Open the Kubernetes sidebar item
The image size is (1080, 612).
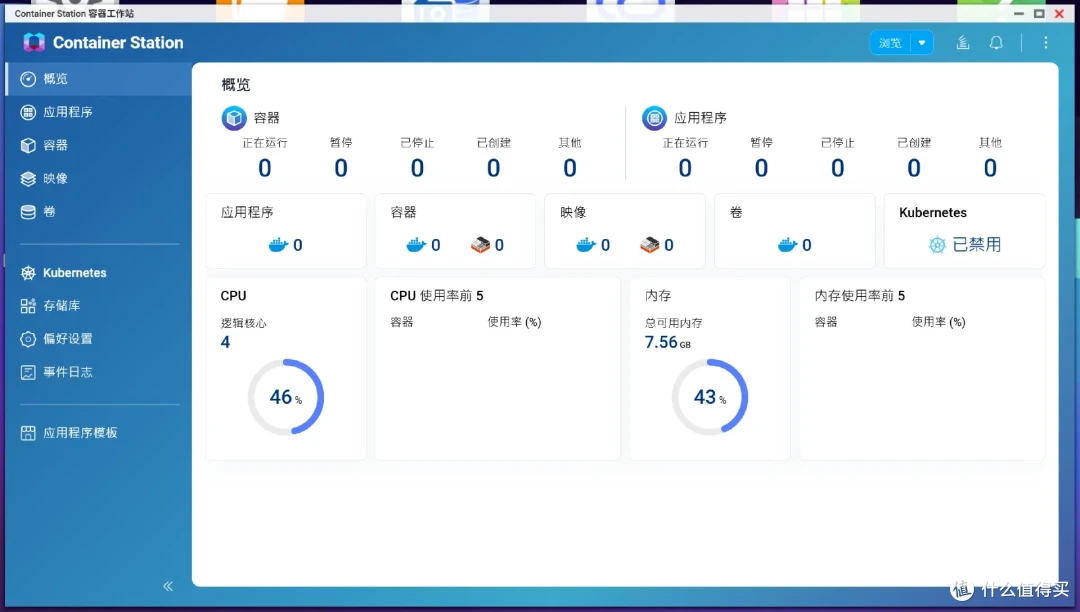coord(98,273)
